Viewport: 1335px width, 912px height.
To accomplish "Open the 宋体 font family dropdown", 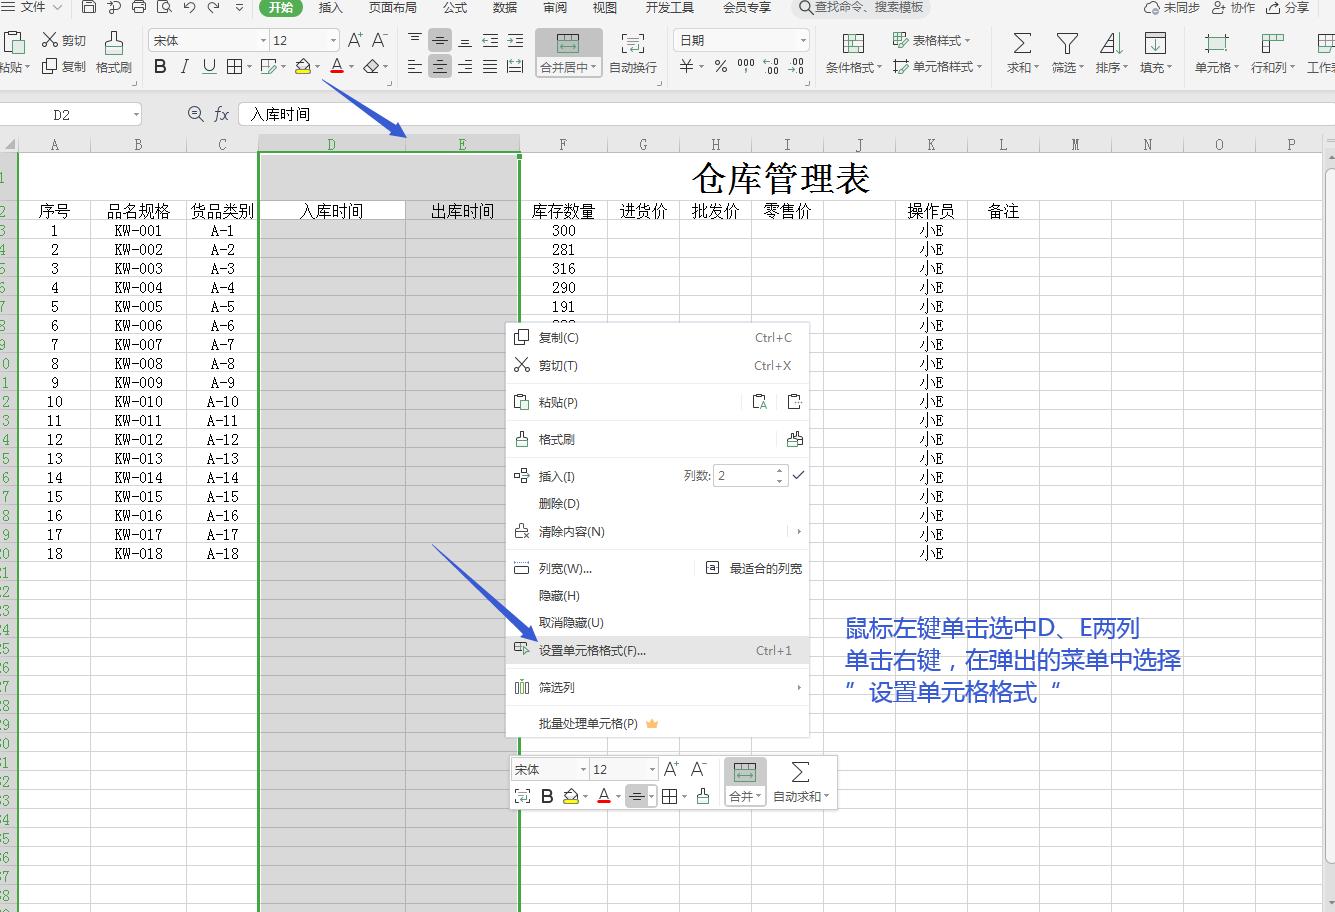I will pyautogui.click(x=262, y=39).
